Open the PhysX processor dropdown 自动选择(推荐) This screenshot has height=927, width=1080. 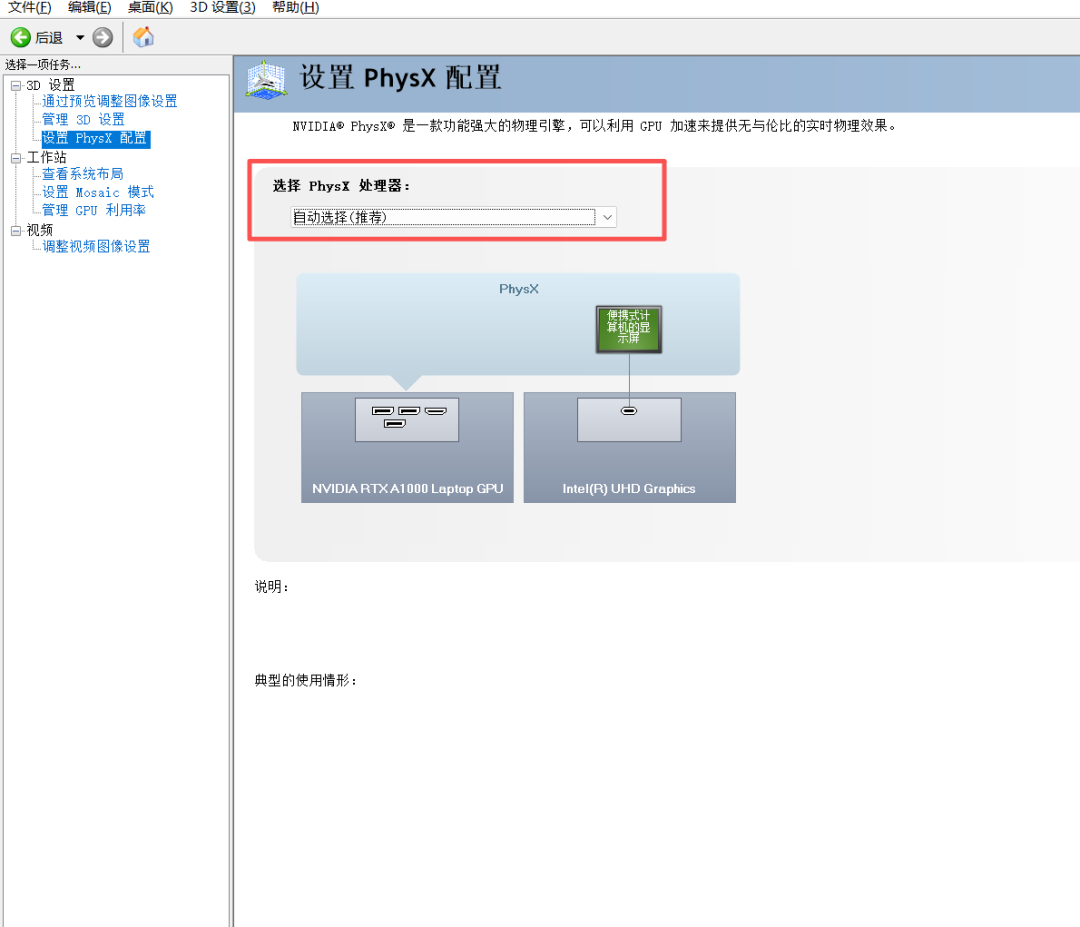[x=453, y=218]
